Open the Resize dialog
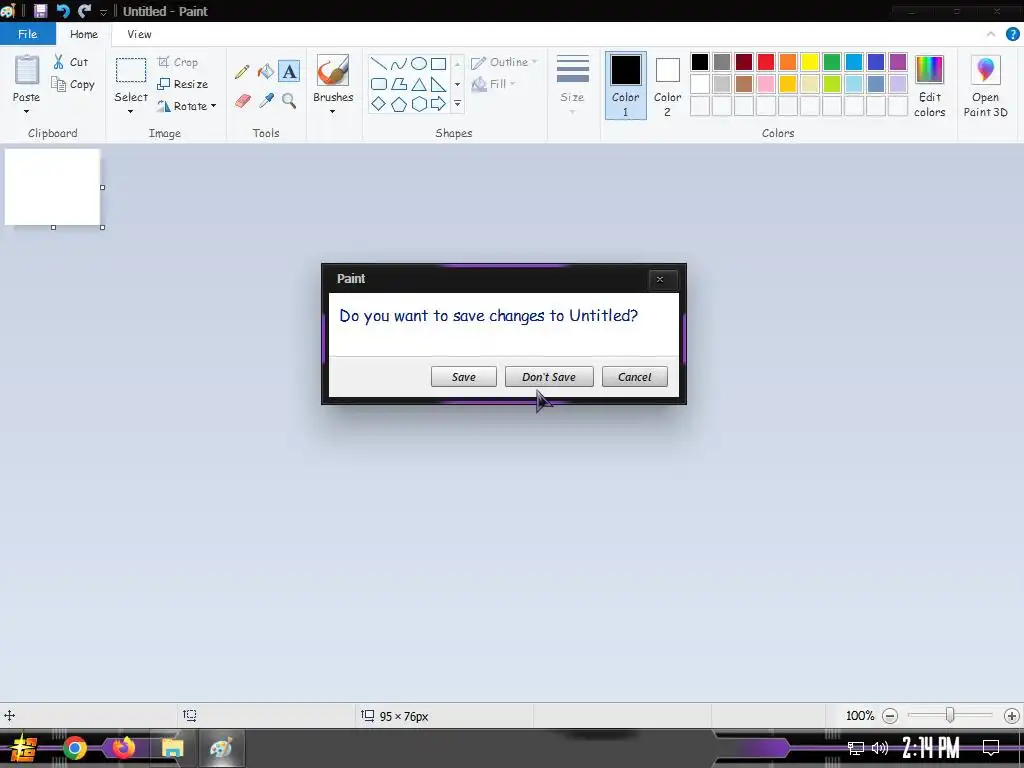The image size is (1024, 768). click(x=183, y=84)
